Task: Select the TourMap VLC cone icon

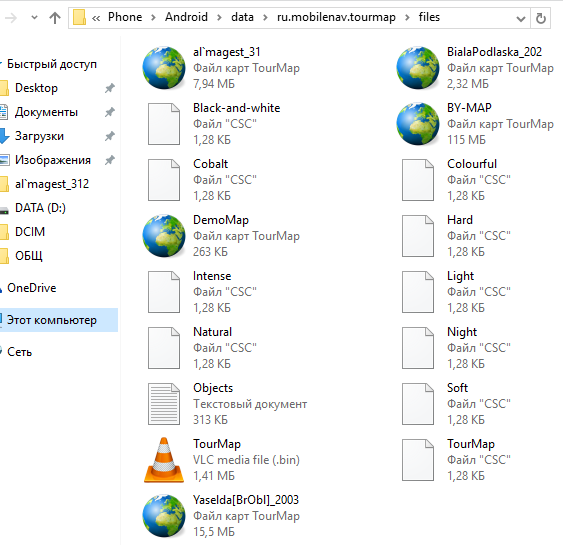Action: click(164, 460)
